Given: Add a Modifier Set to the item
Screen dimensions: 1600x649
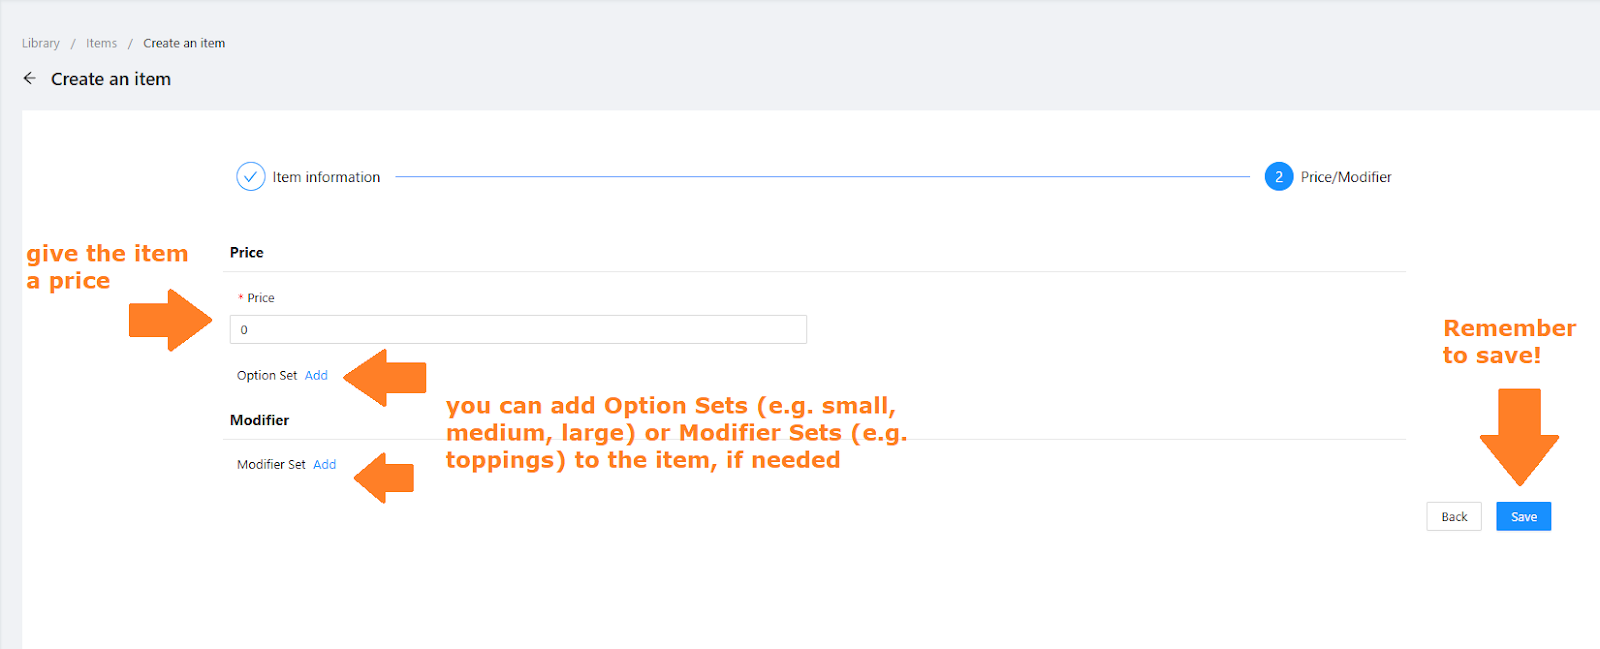Looking at the screenshot, I should point(324,464).
